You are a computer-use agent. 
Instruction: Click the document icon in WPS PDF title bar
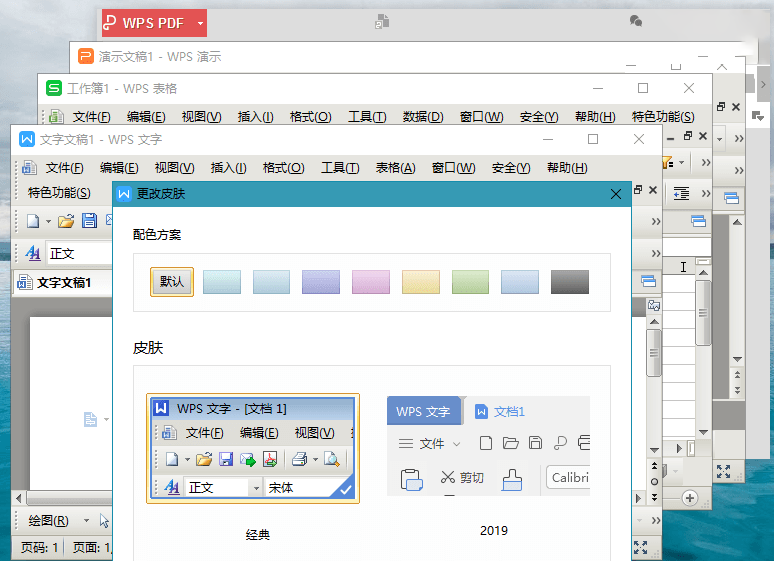[x=382, y=22]
